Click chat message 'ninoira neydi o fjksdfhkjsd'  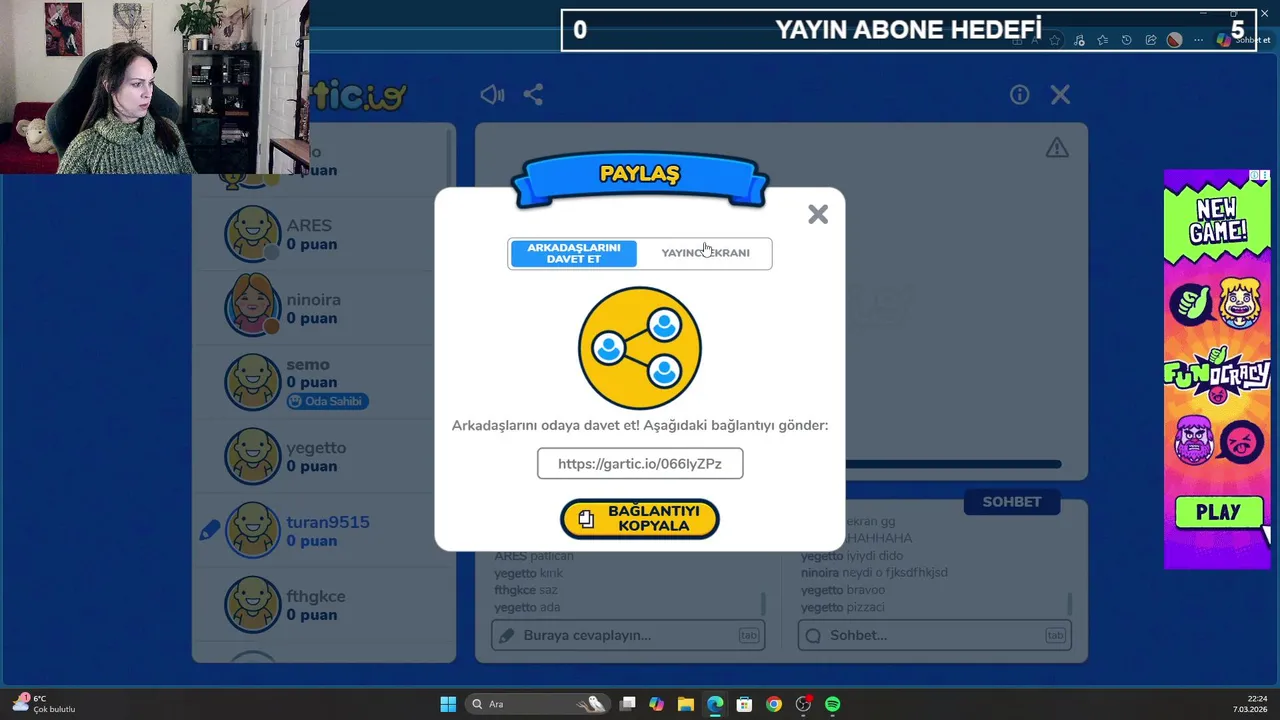874,573
